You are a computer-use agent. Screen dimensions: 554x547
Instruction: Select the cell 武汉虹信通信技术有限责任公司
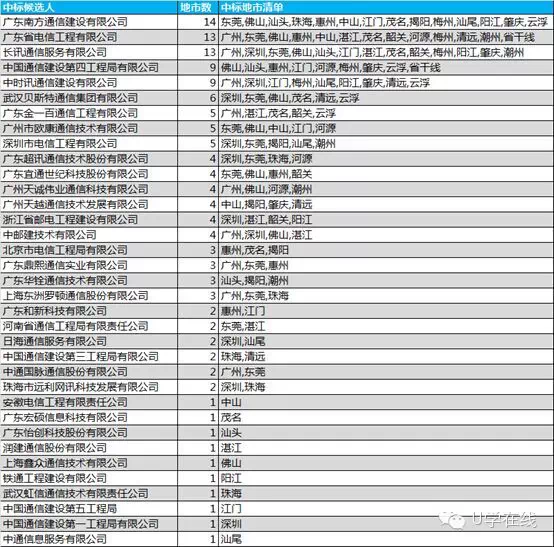tap(89, 493)
